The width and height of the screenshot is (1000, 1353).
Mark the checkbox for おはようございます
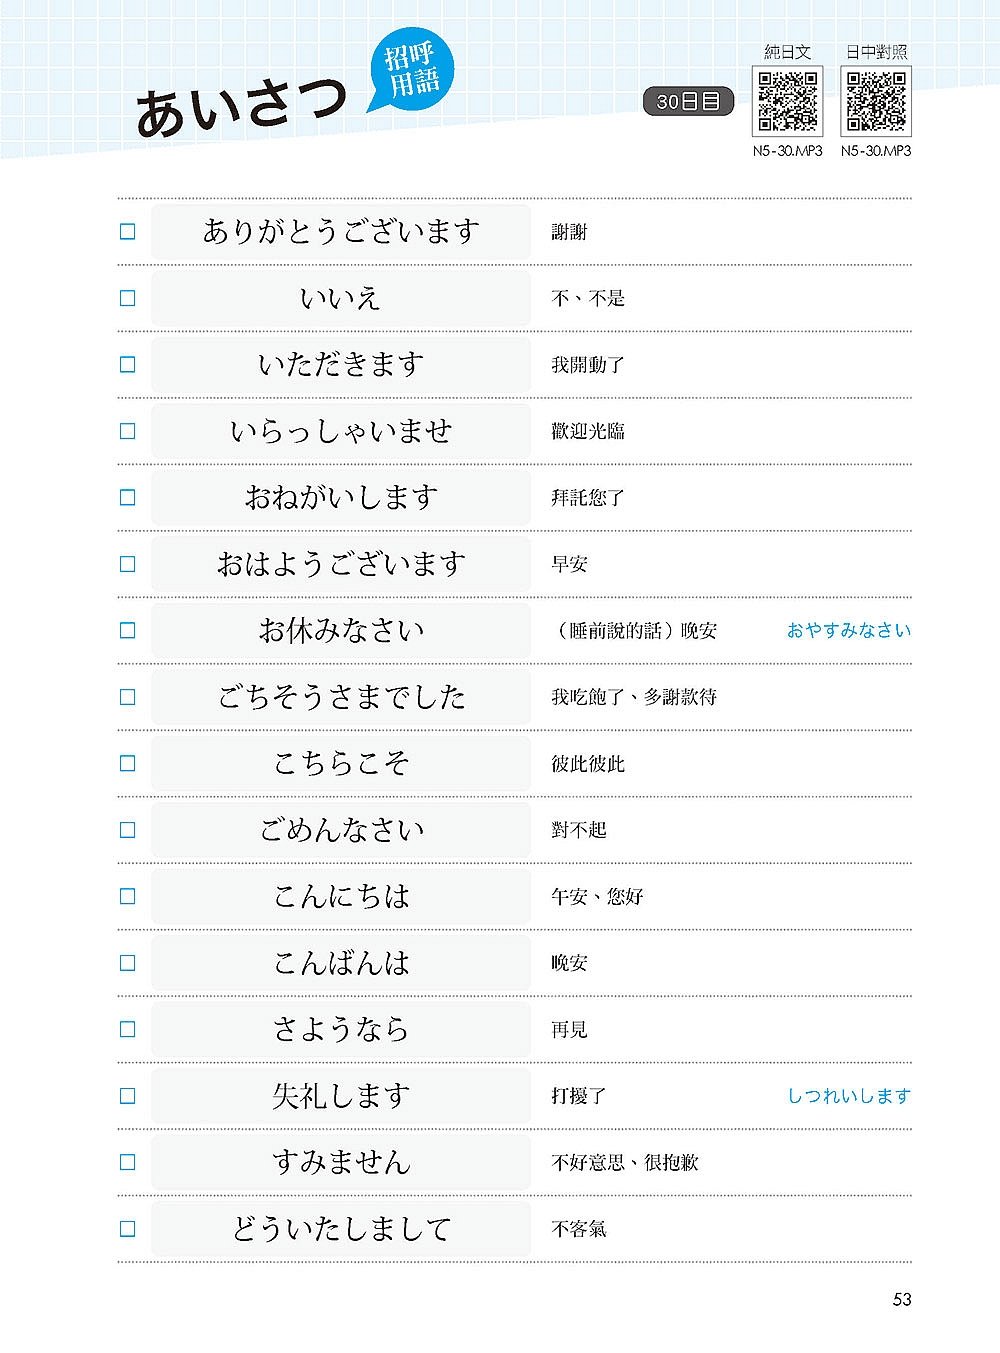[x=128, y=564]
